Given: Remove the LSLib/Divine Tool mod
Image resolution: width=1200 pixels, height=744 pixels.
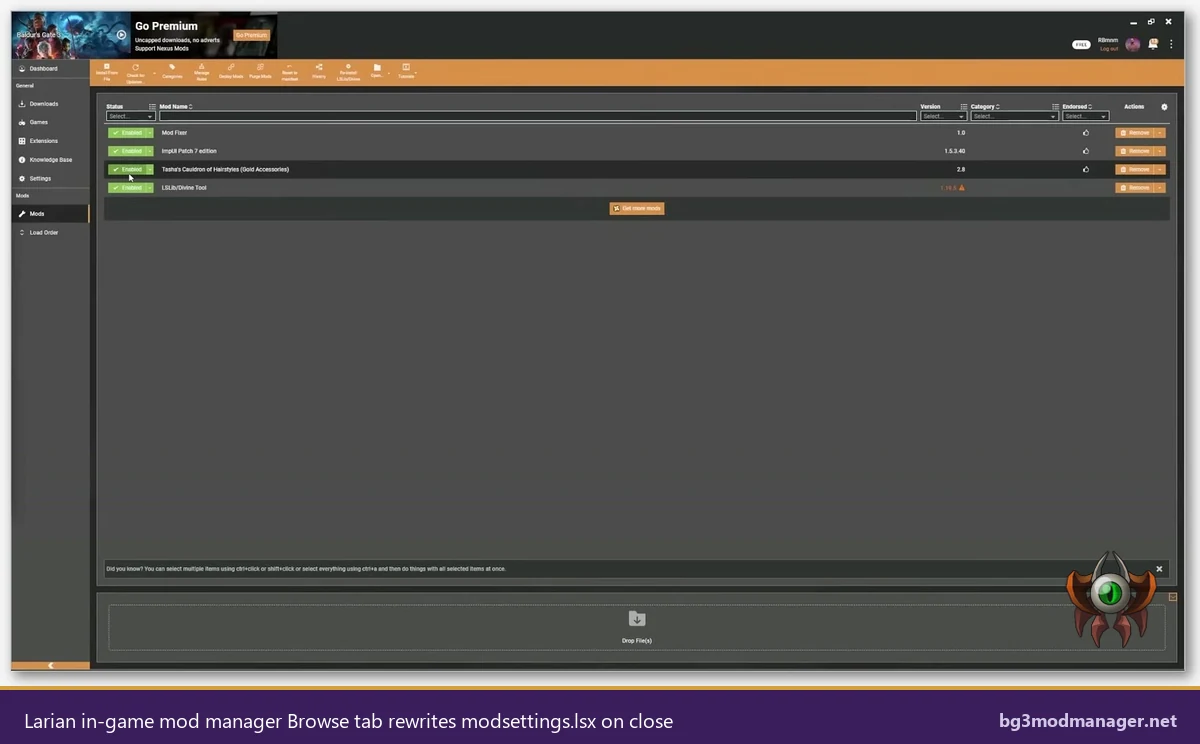Looking at the screenshot, I should 1135,187.
